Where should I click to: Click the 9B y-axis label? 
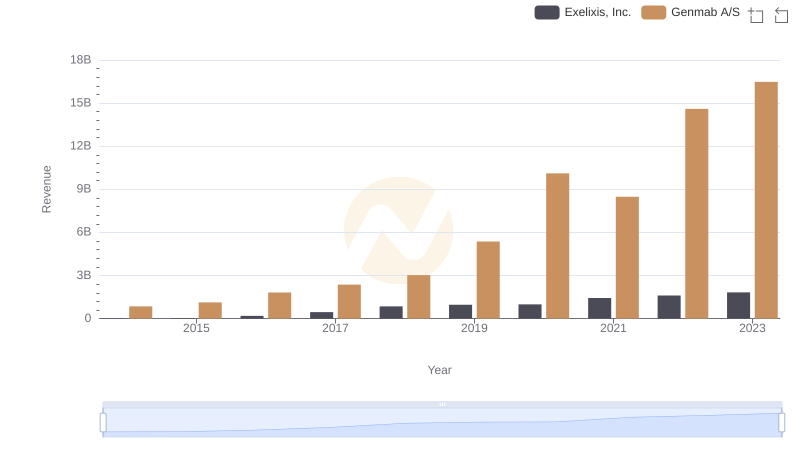tap(84, 189)
